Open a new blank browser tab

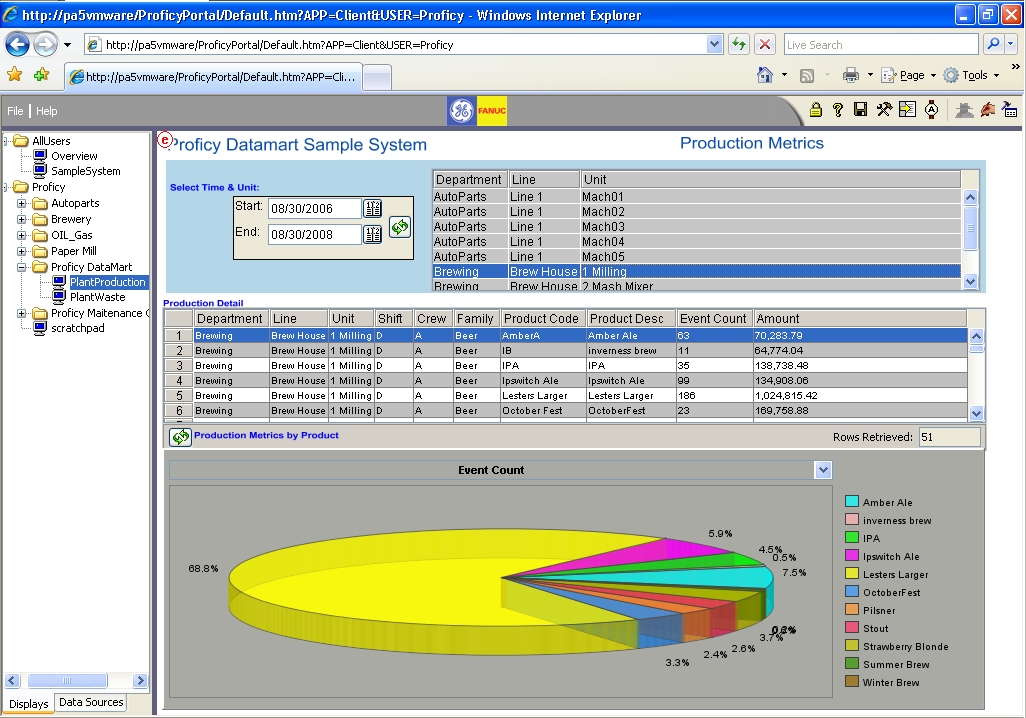point(377,77)
